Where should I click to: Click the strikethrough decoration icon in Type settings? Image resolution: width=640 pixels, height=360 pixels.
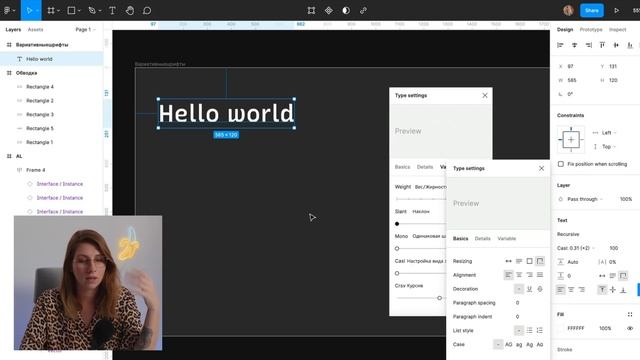pyautogui.click(x=540, y=289)
